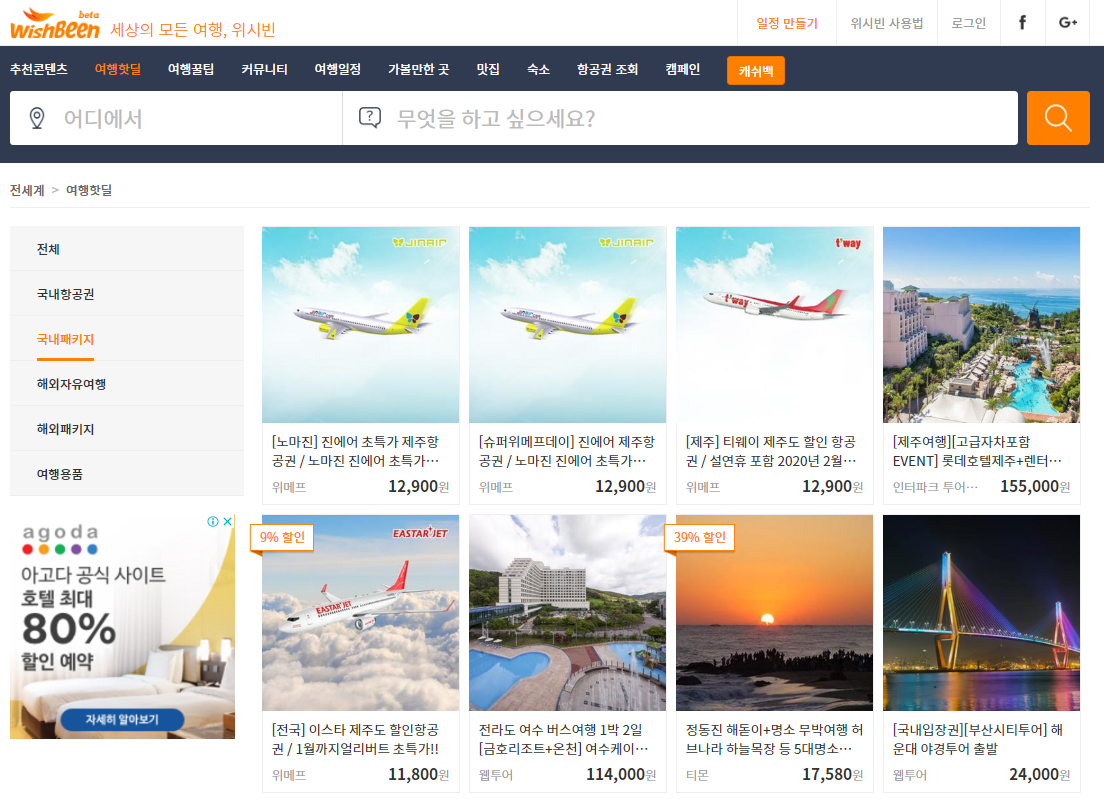Open t'way 제주 flight deal thumbnail

coord(774,325)
